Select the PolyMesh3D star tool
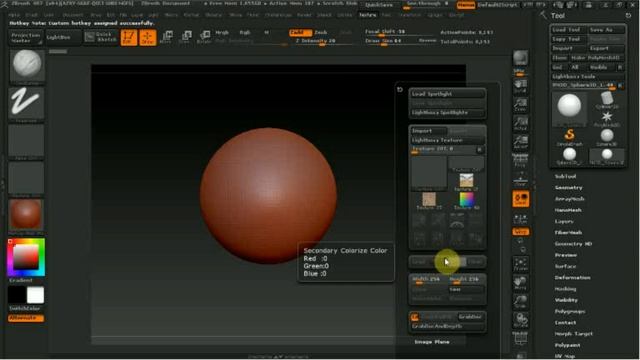 tap(607, 119)
